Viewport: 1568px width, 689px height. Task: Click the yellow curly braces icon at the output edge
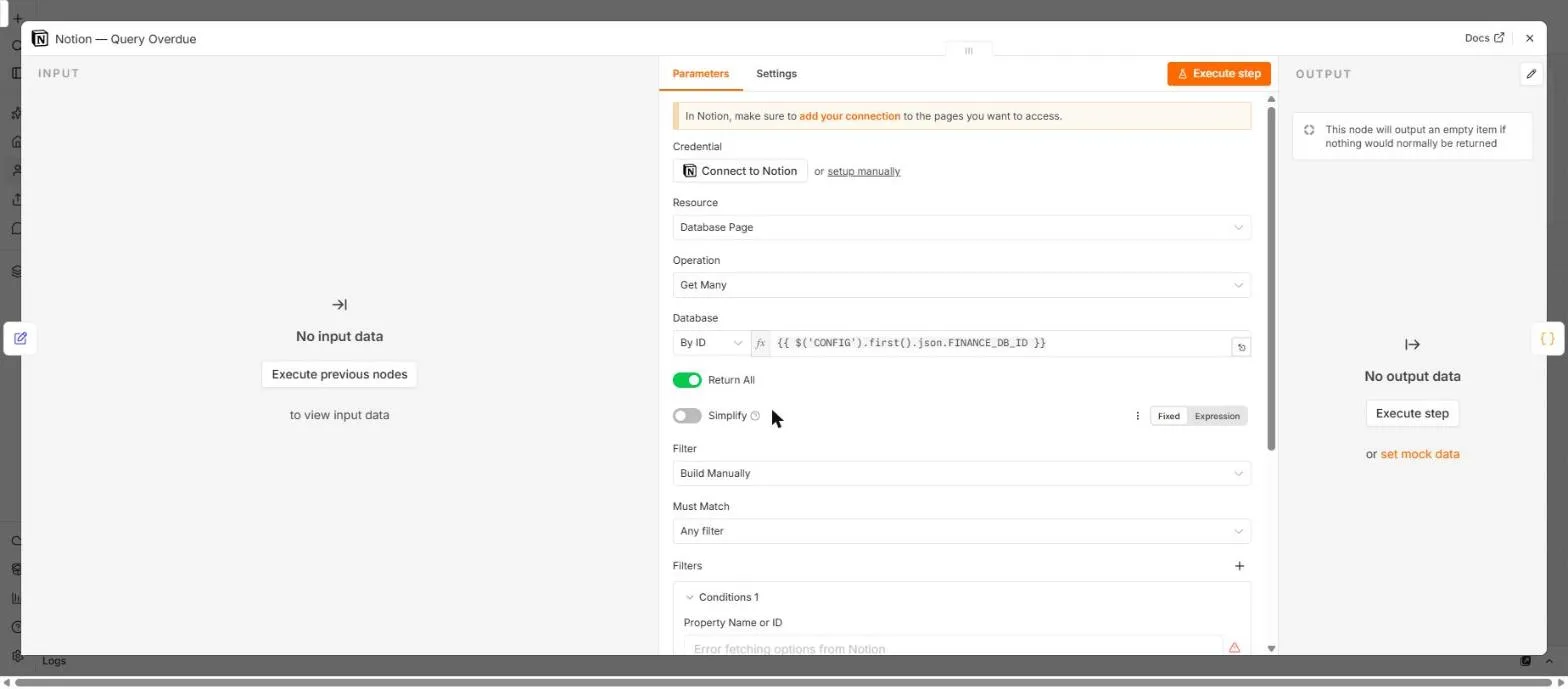point(1547,339)
